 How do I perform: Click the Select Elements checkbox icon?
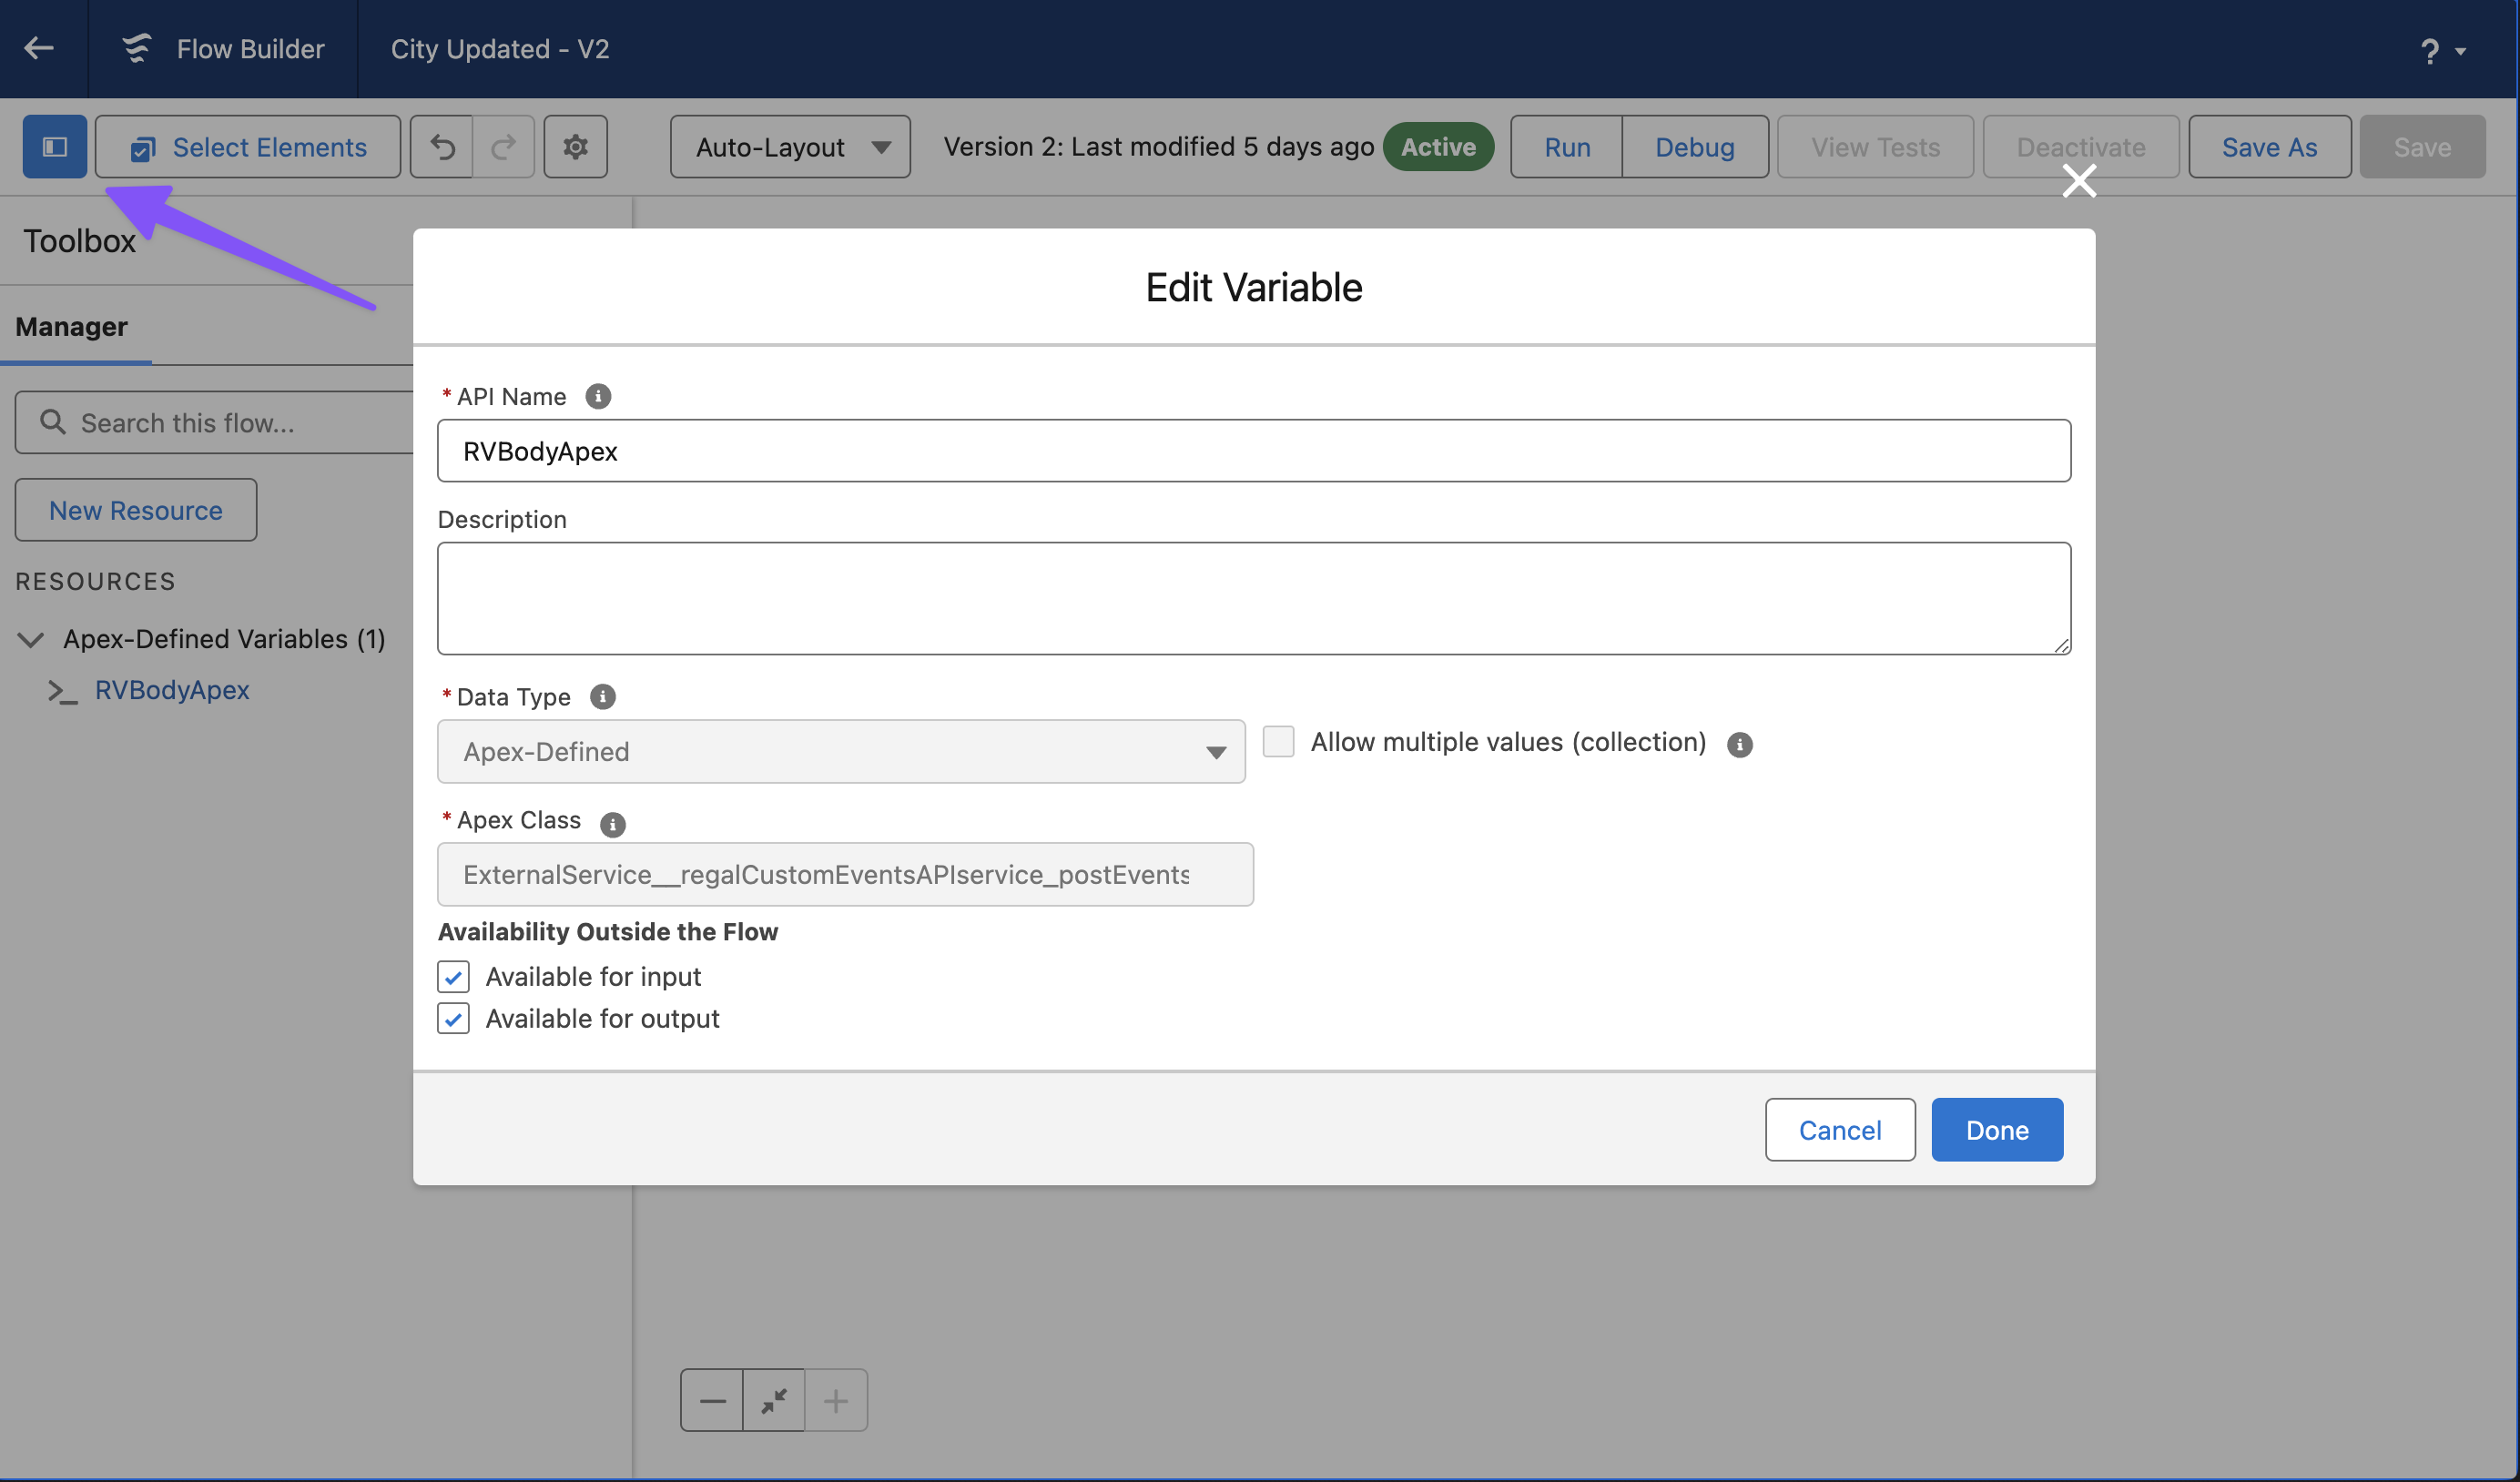pyautogui.click(x=142, y=149)
